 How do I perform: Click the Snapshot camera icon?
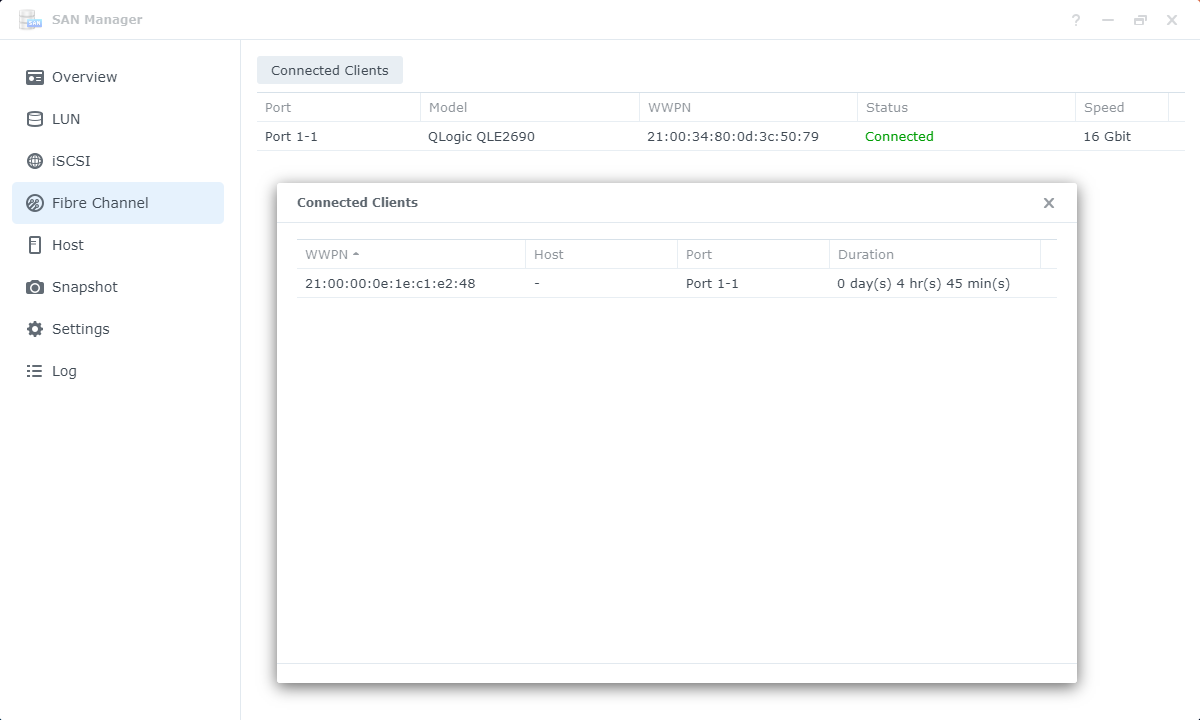point(35,287)
